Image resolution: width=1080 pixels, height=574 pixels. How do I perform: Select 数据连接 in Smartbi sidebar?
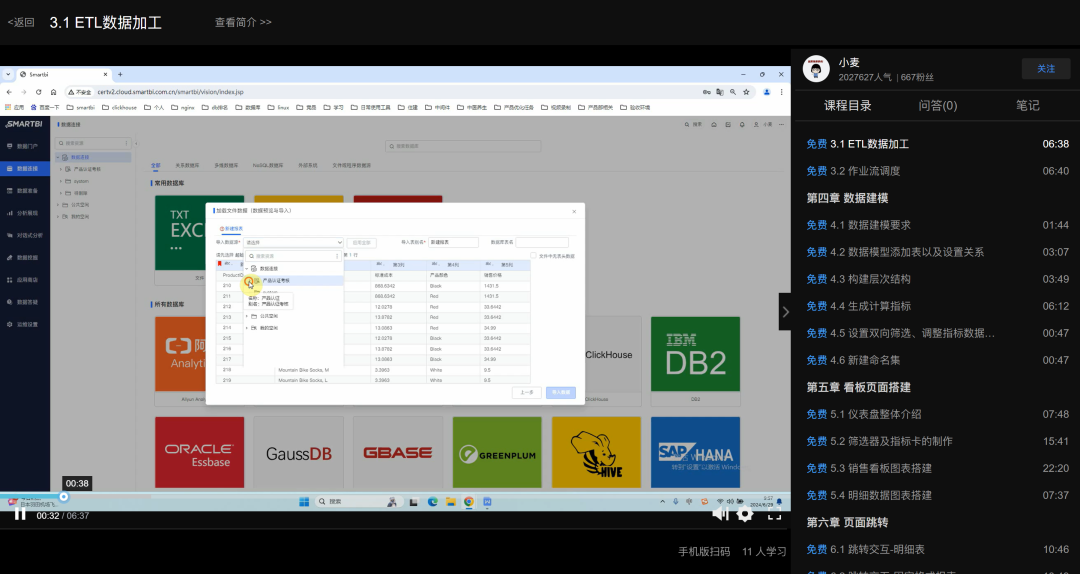point(25,168)
